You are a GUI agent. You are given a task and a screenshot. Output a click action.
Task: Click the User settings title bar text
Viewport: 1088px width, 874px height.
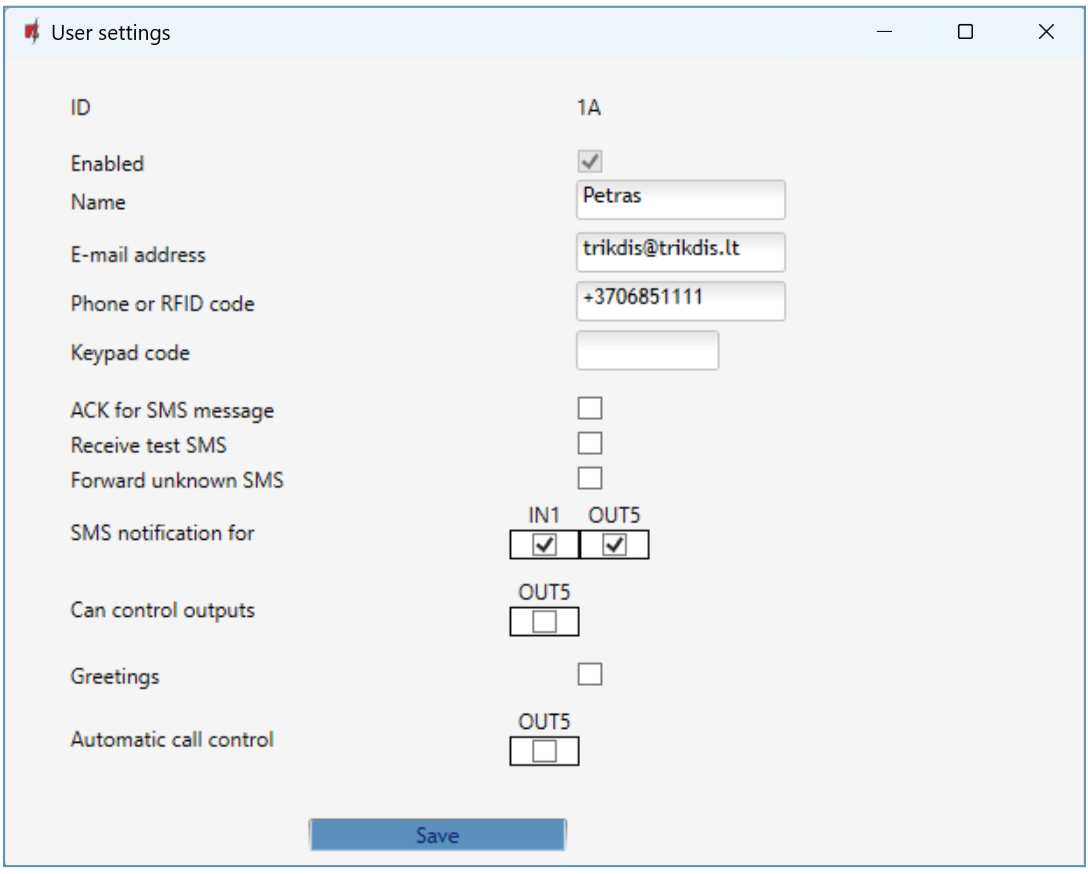pos(111,33)
